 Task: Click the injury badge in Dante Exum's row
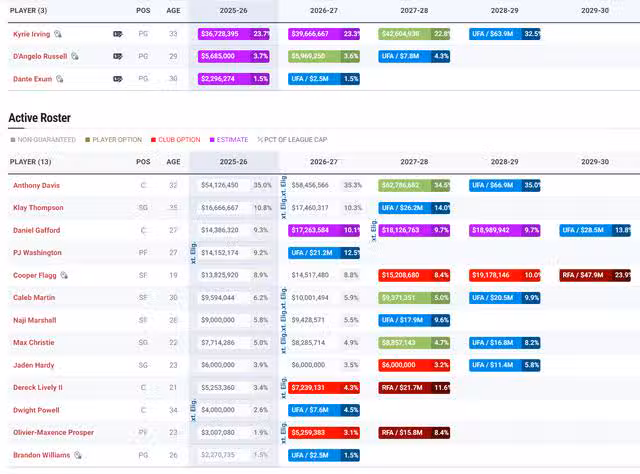pos(118,79)
